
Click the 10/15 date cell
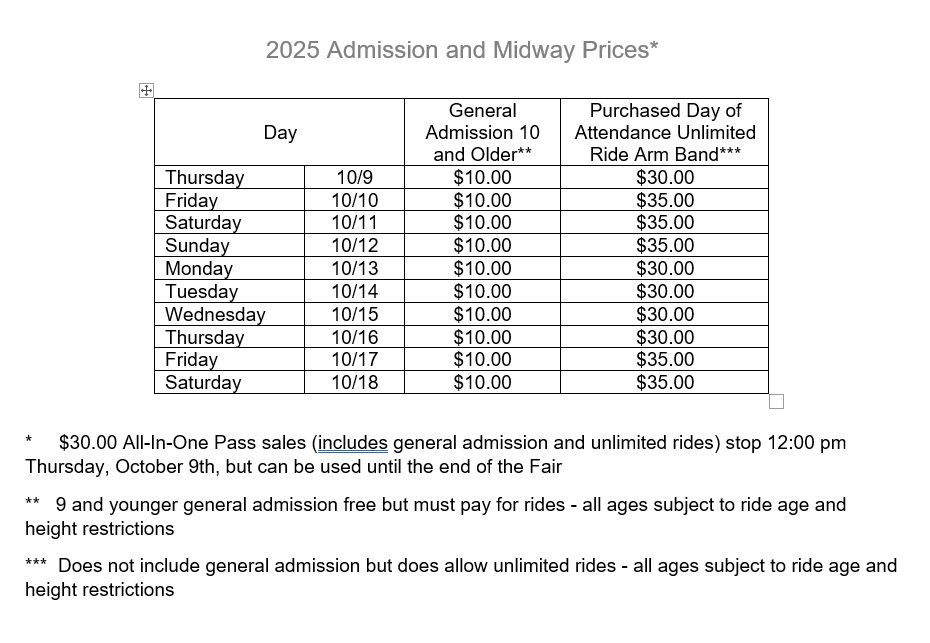(x=355, y=314)
